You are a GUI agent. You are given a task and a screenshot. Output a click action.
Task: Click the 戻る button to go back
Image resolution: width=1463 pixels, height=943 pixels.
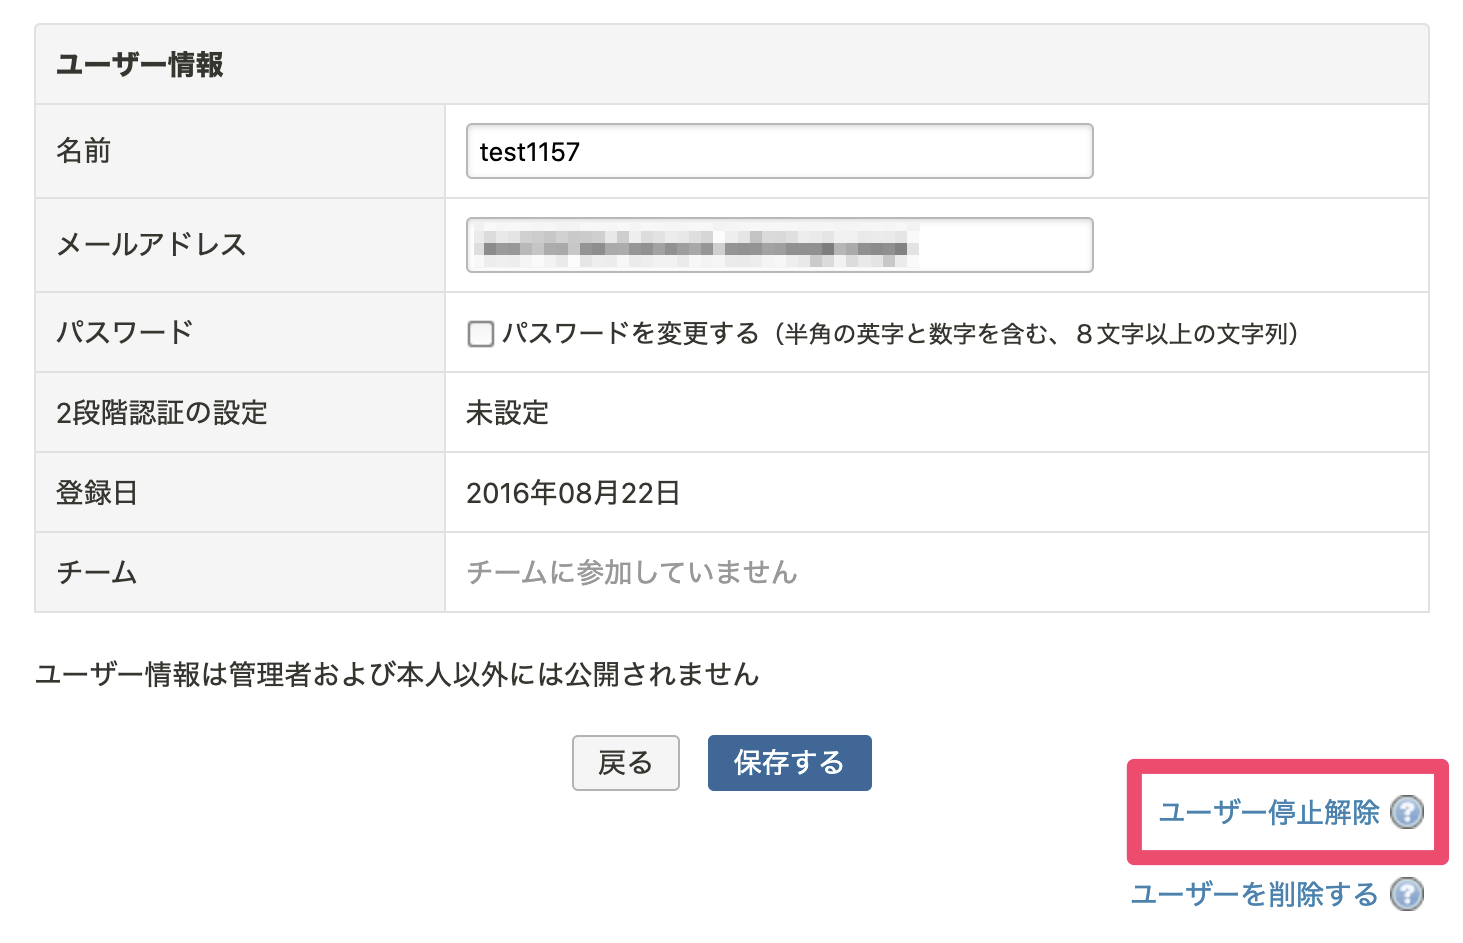pyautogui.click(x=625, y=763)
